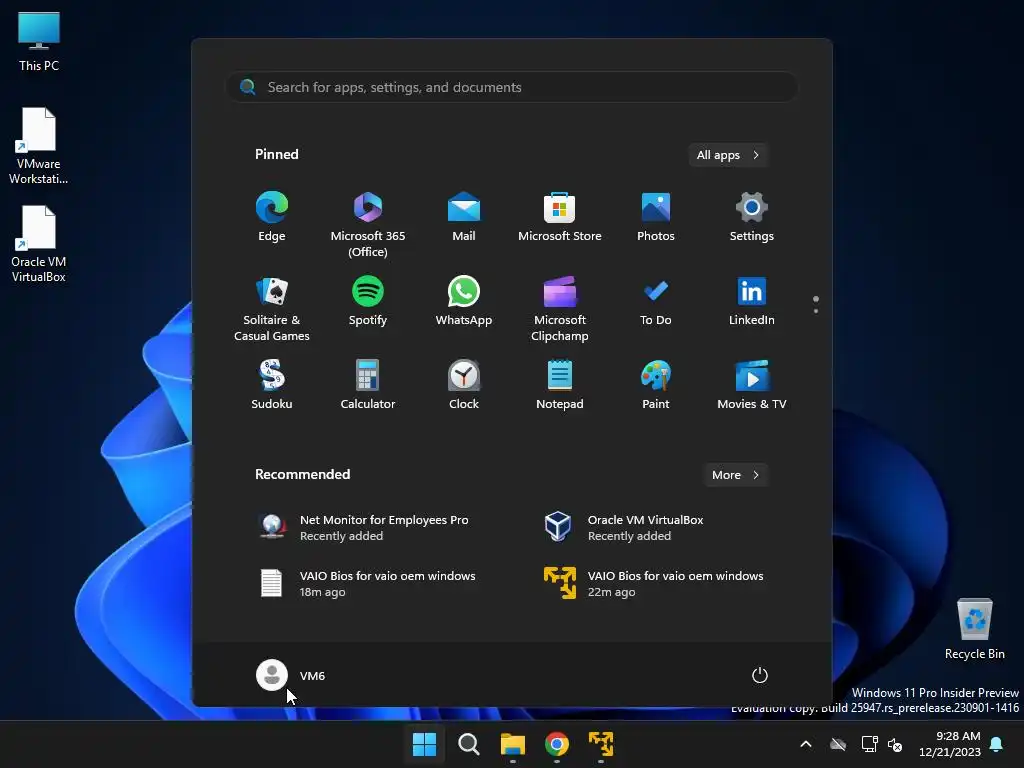Viewport: 1024px width, 768px height.
Task: Click the Start menu search box
Action: point(512,87)
